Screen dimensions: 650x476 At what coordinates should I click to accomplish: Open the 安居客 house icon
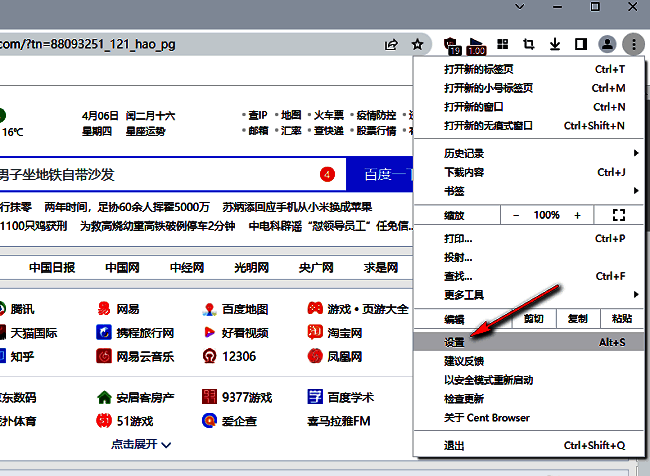104,397
